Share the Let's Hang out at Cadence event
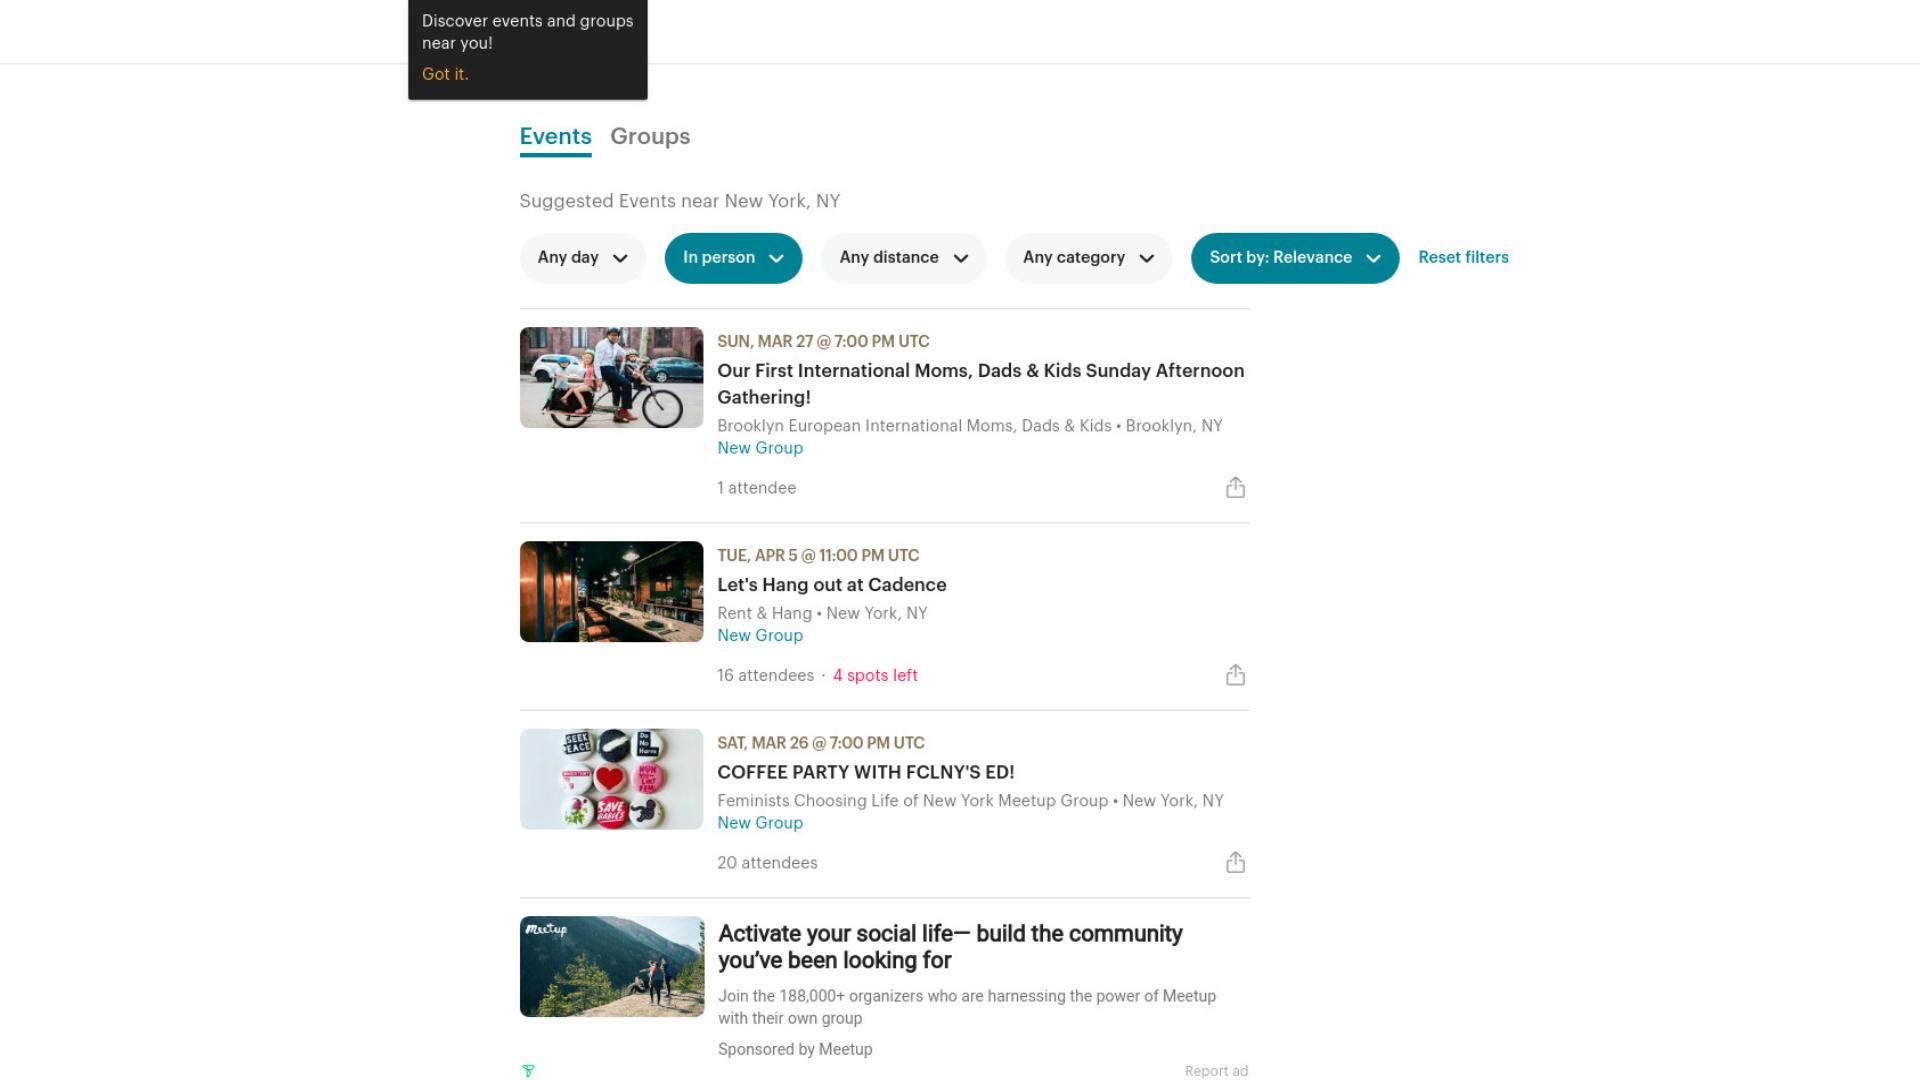Viewport: 1920px width, 1080px height. pyautogui.click(x=1235, y=675)
